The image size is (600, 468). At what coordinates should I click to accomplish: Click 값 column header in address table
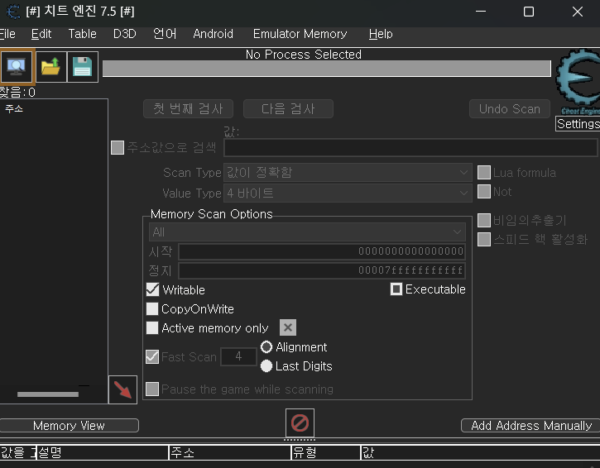pyautogui.click(x=481, y=453)
